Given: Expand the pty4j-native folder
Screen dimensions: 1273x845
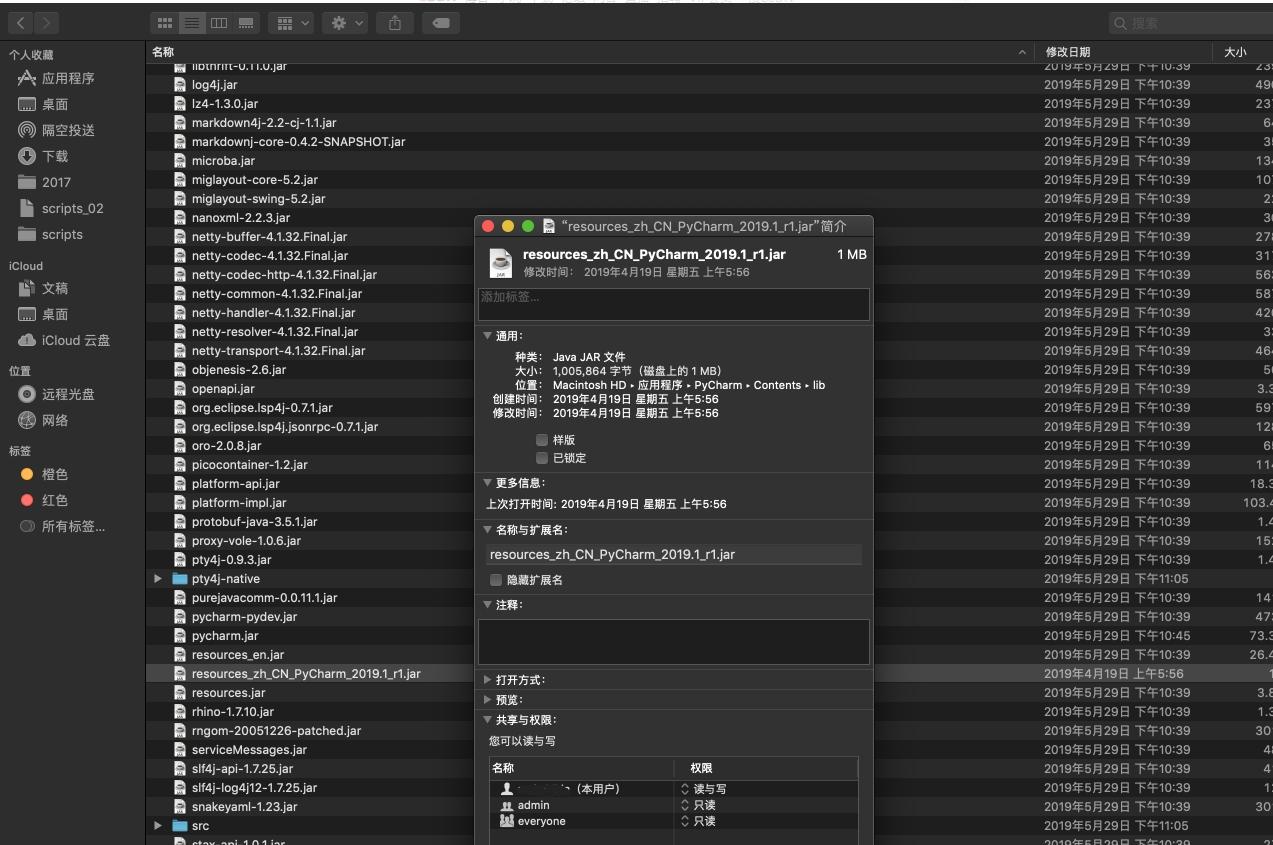Looking at the screenshot, I should [158, 579].
